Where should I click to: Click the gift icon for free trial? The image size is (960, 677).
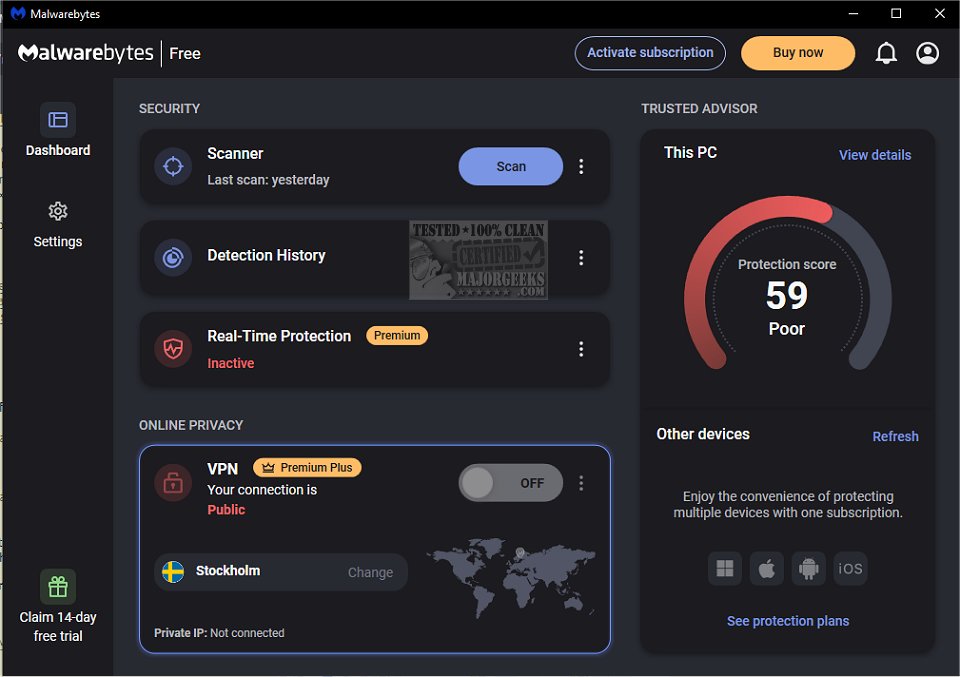(x=58, y=587)
